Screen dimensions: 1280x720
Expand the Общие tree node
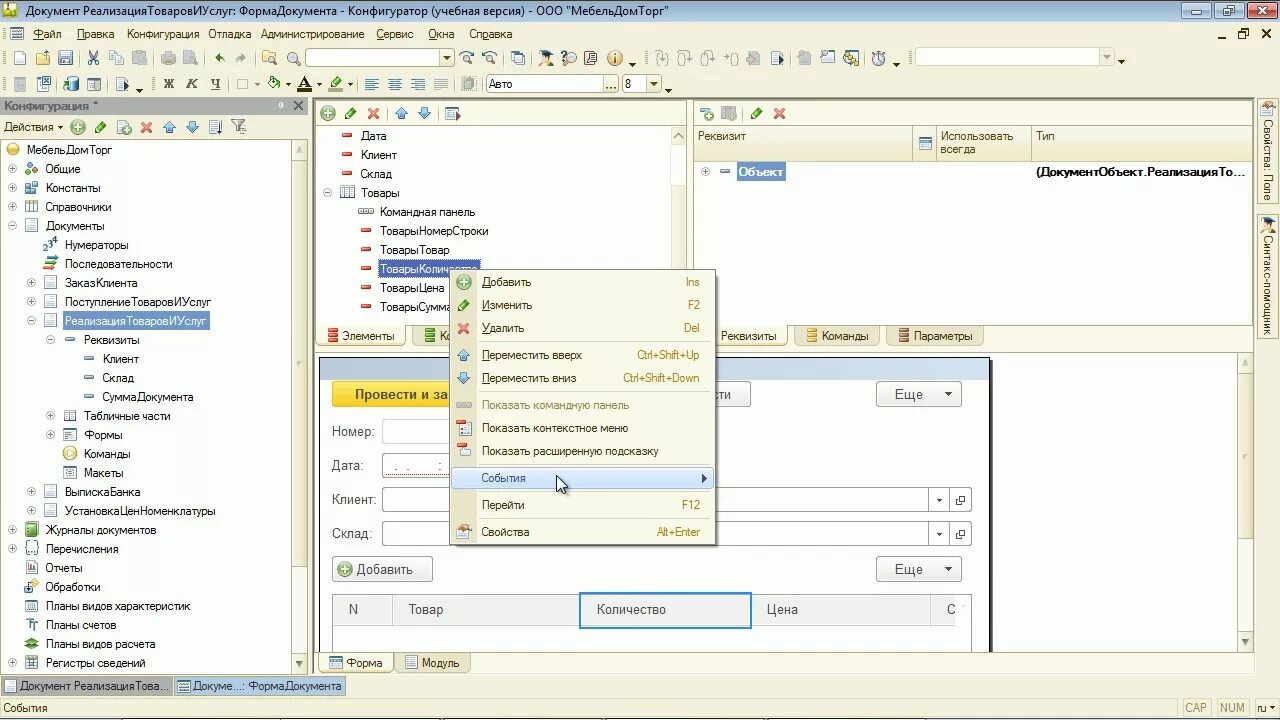12,169
